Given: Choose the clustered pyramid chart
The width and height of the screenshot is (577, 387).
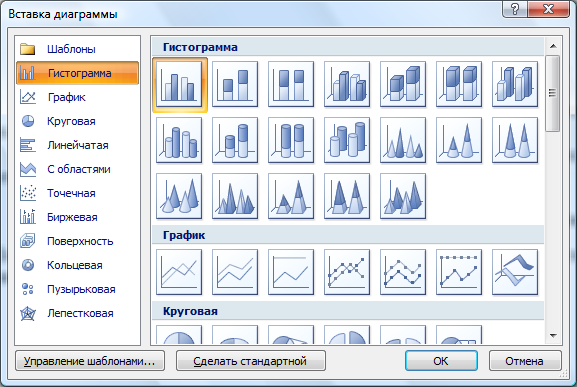Looking at the screenshot, I should (235, 196).
